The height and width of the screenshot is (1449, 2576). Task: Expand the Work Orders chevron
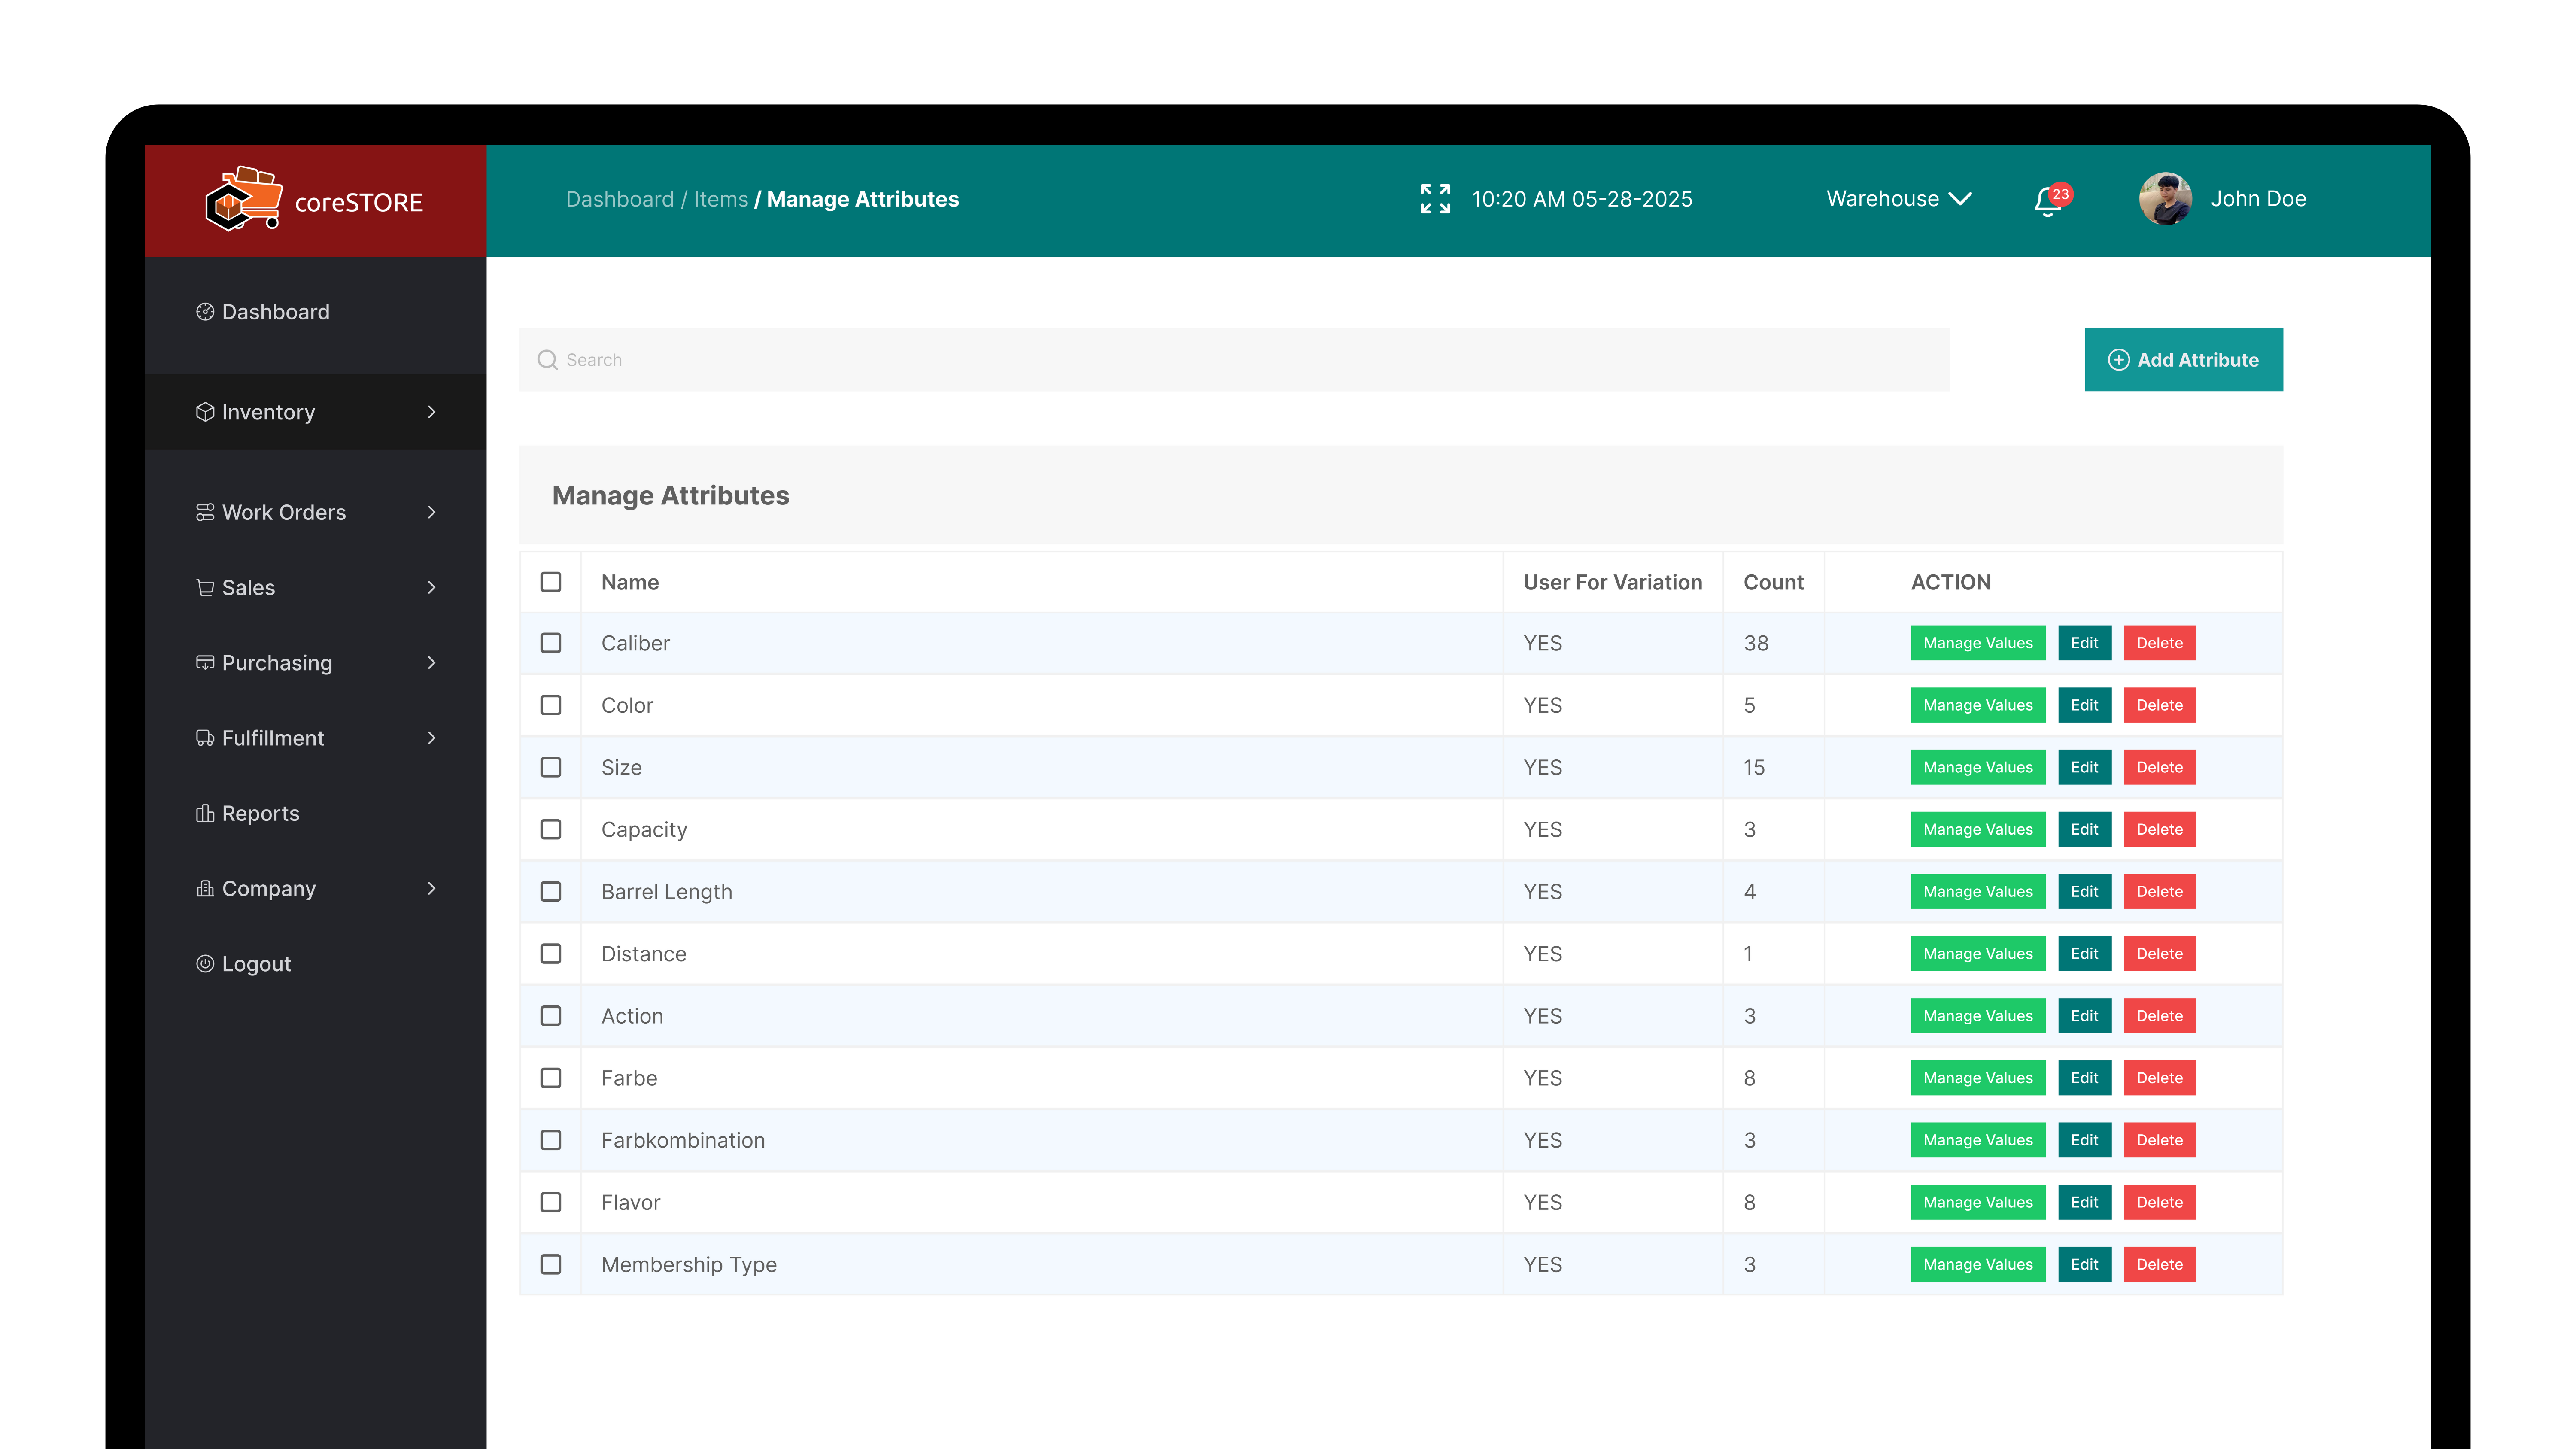coord(432,512)
